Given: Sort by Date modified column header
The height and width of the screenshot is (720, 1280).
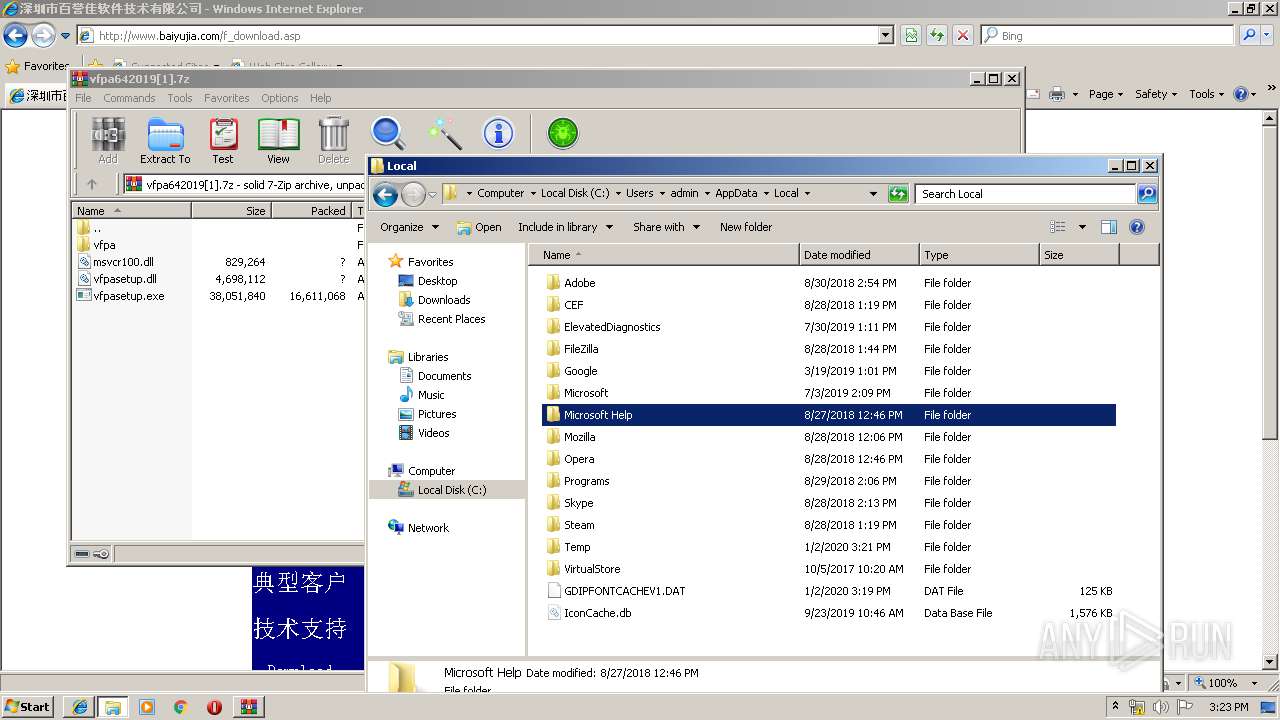Looking at the screenshot, I should pos(858,255).
